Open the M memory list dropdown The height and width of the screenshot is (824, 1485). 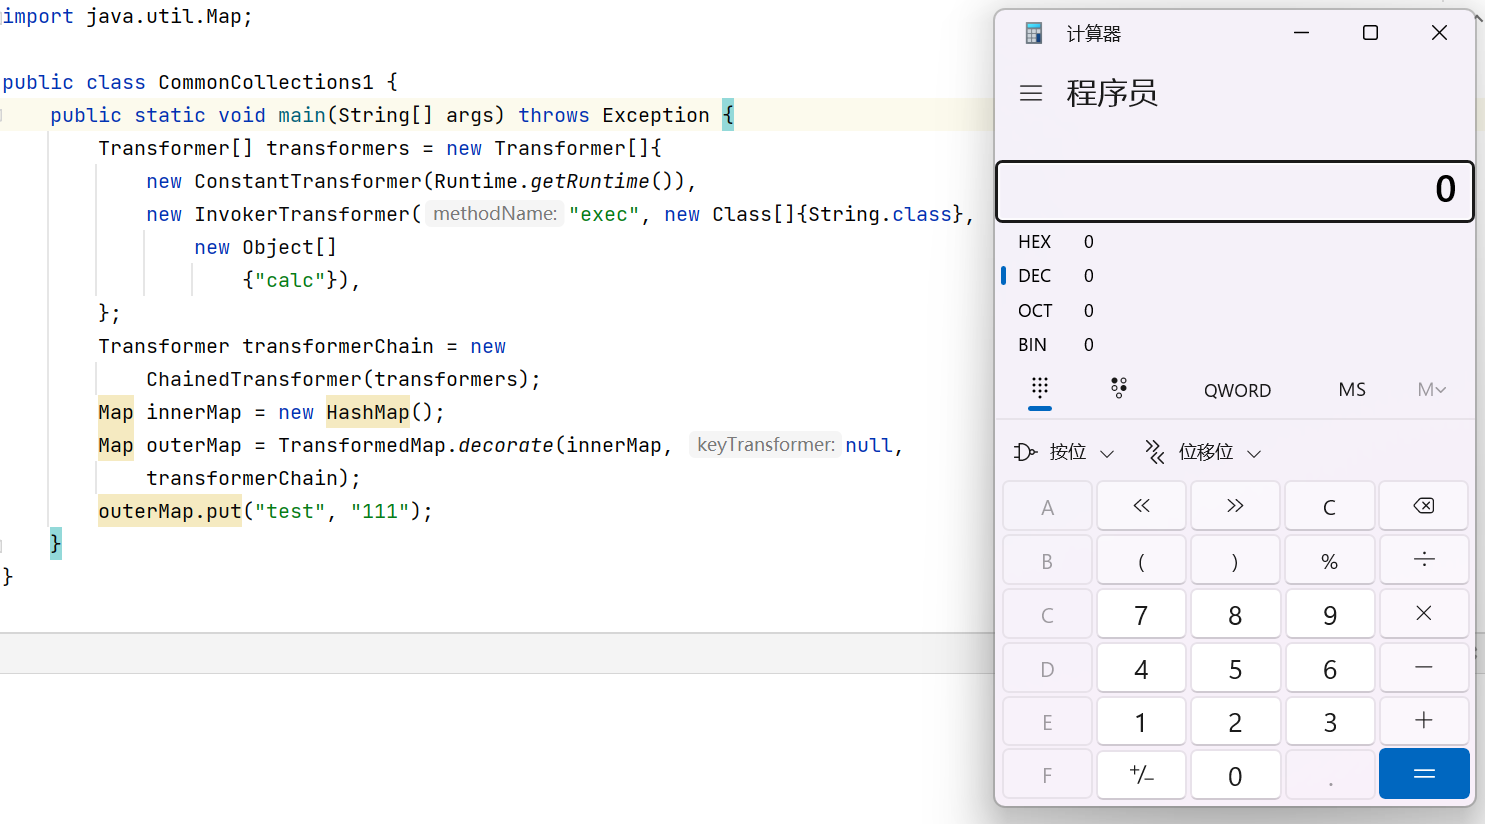pyautogui.click(x=1431, y=390)
